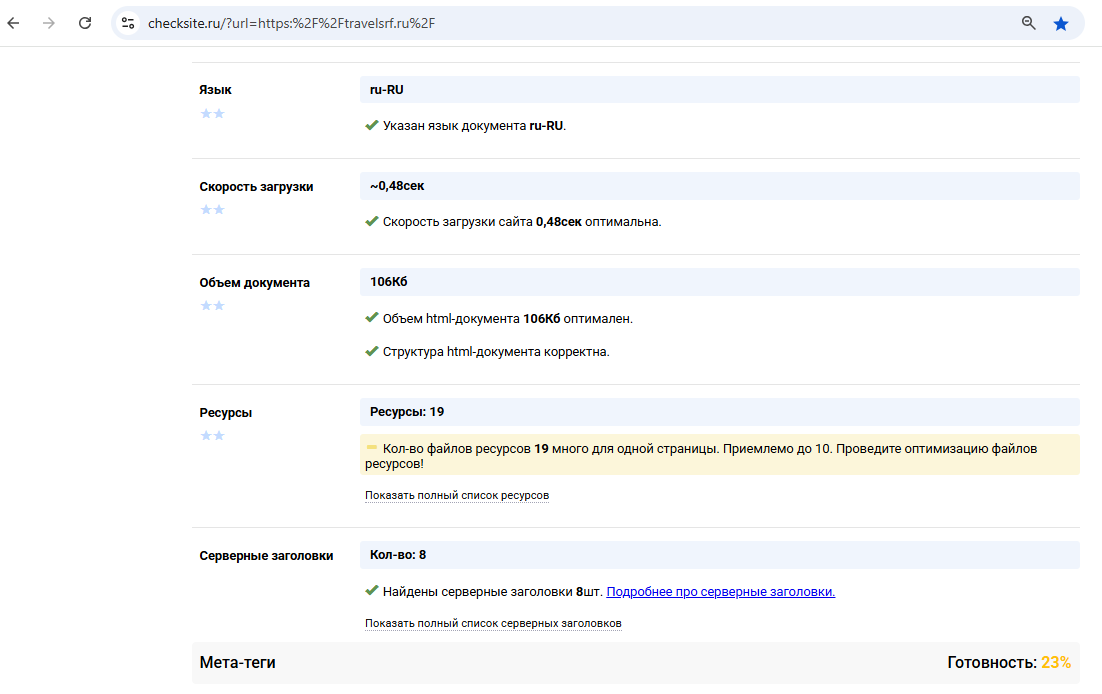Click the rating stars under Объем документа
The image size is (1102, 694).
[x=212, y=306]
